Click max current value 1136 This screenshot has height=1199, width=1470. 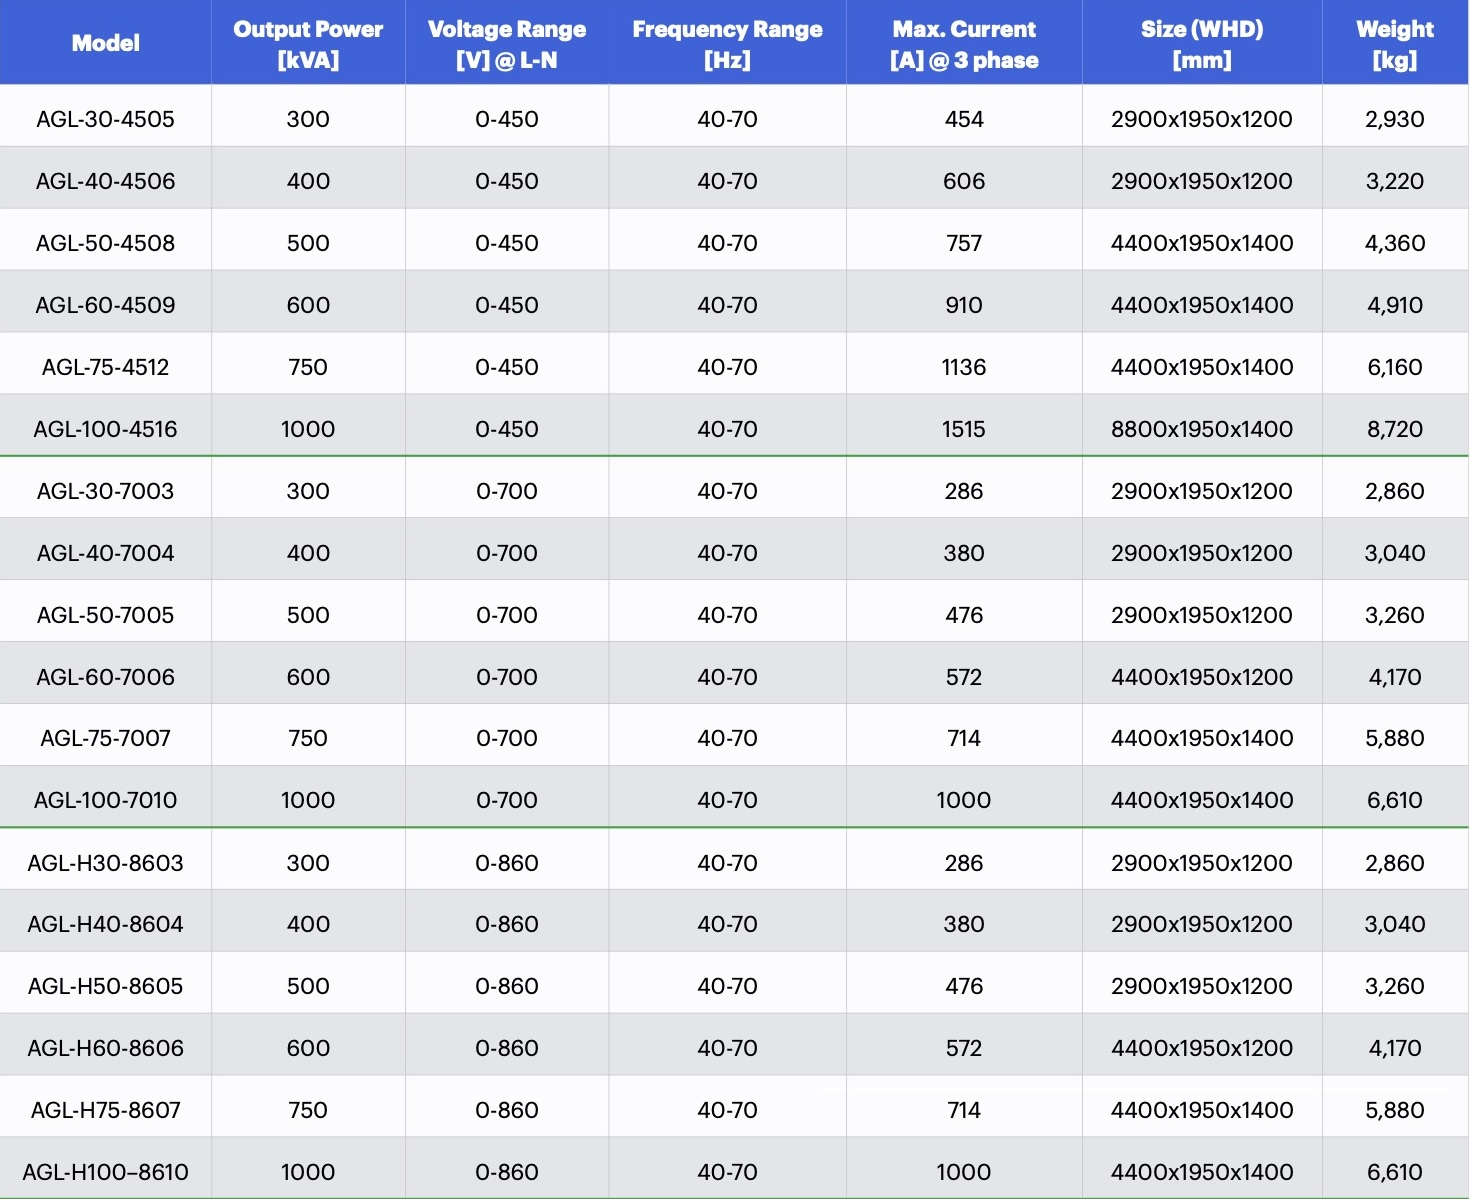[964, 367]
